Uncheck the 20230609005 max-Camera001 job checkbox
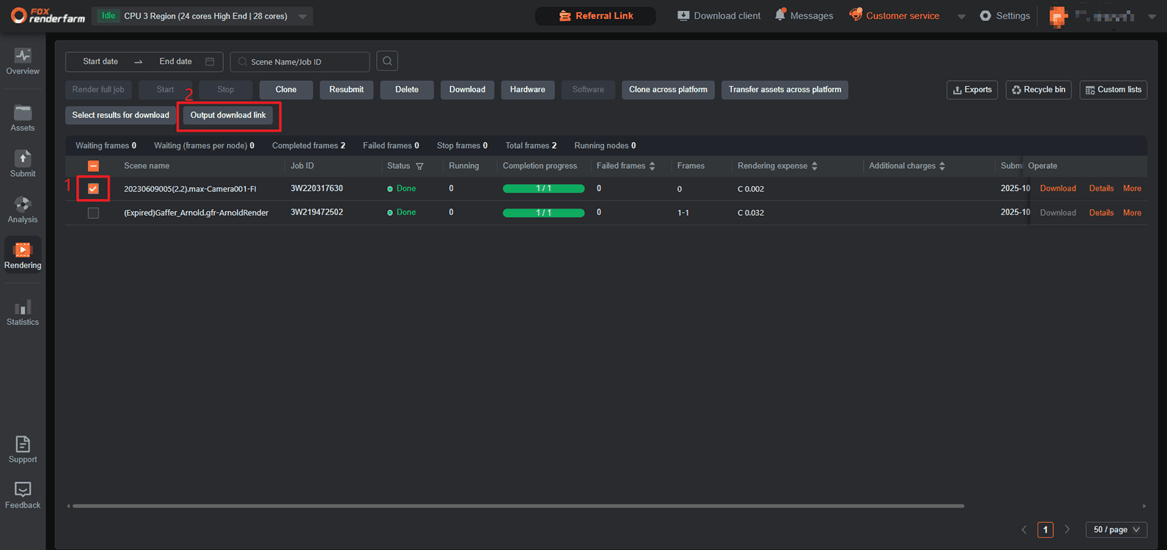 pyautogui.click(x=93, y=188)
